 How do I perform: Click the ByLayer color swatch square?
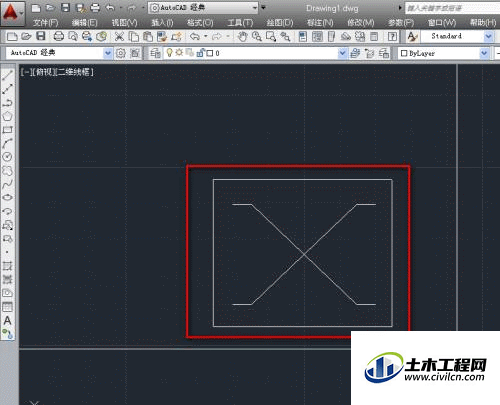click(404, 53)
